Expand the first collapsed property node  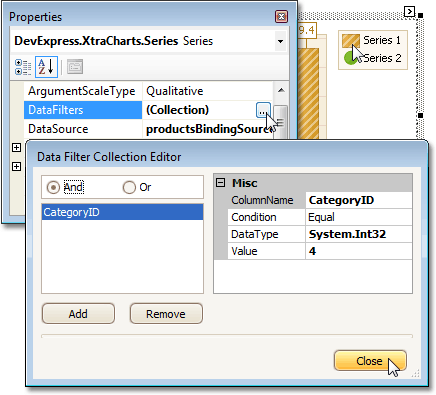pos(16,147)
